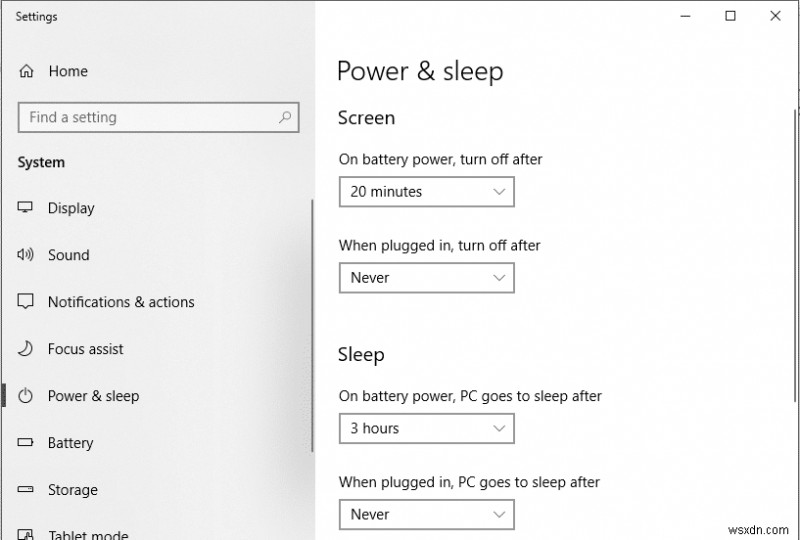Click the Storage drive icon
Viewport: 800px width, 540px height.
26,490
